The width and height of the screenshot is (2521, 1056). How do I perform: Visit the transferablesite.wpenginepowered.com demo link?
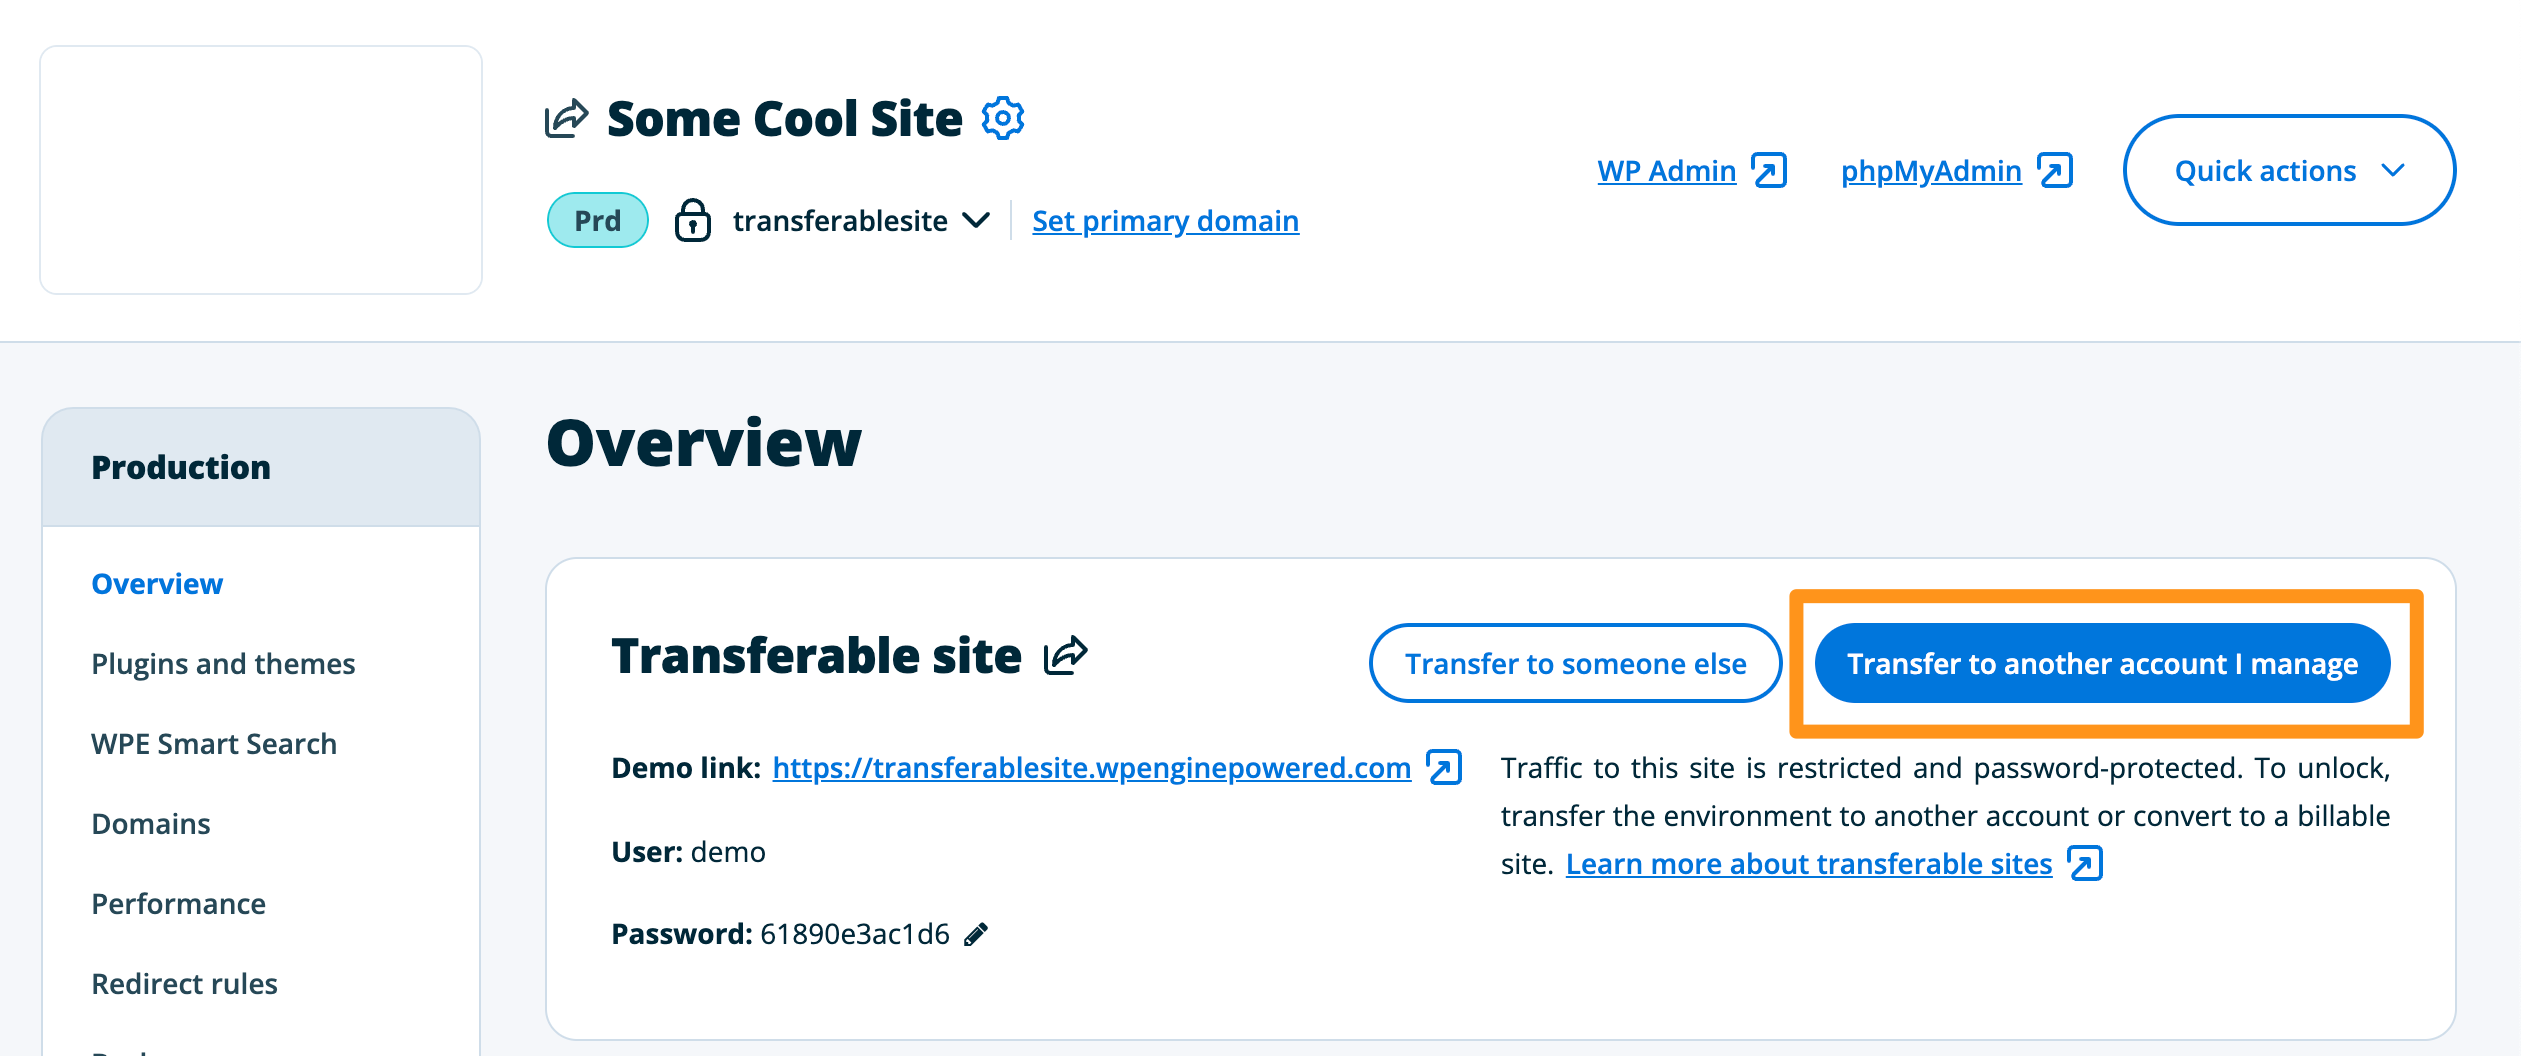point(1091,768)
